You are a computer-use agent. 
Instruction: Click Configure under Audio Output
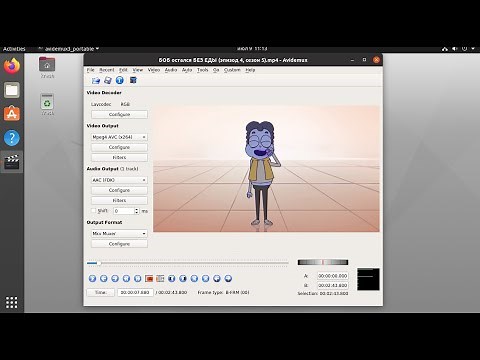119,190
